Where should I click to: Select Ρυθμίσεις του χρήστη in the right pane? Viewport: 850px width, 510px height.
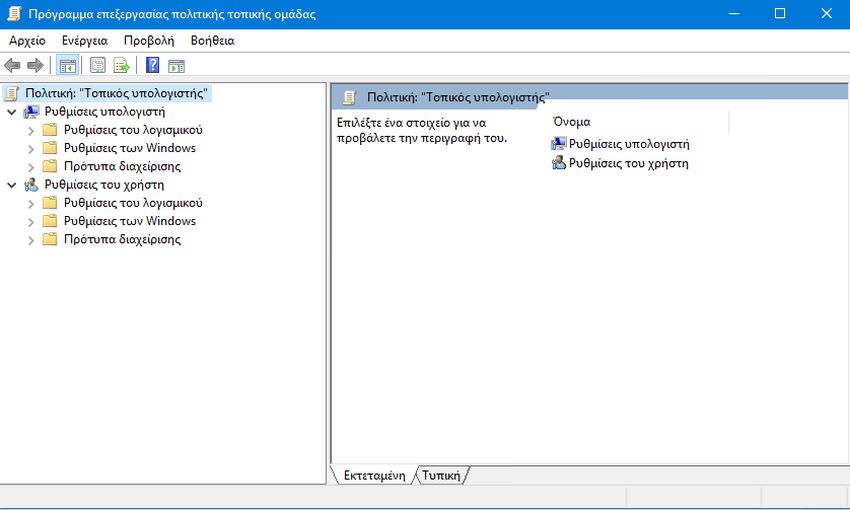coord(628,163)
